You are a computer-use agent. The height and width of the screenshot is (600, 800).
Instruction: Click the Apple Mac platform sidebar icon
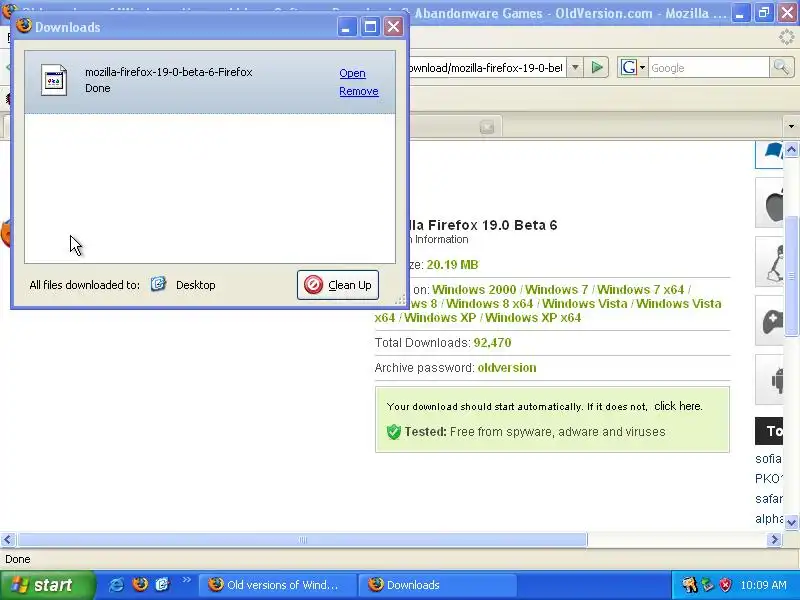[x=770, y=203]
